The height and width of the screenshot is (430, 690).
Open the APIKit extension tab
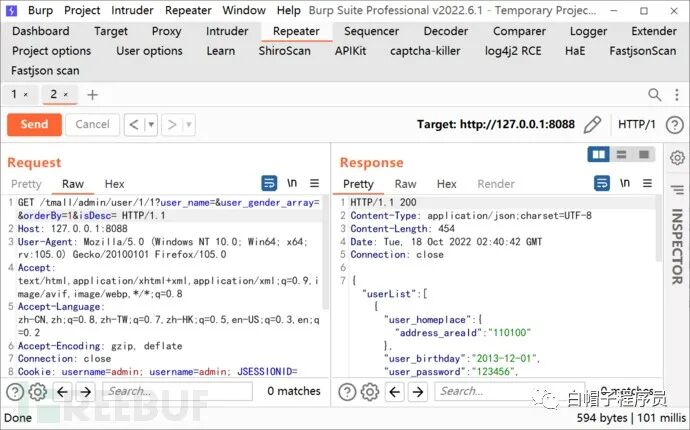(x=350, y=51)
